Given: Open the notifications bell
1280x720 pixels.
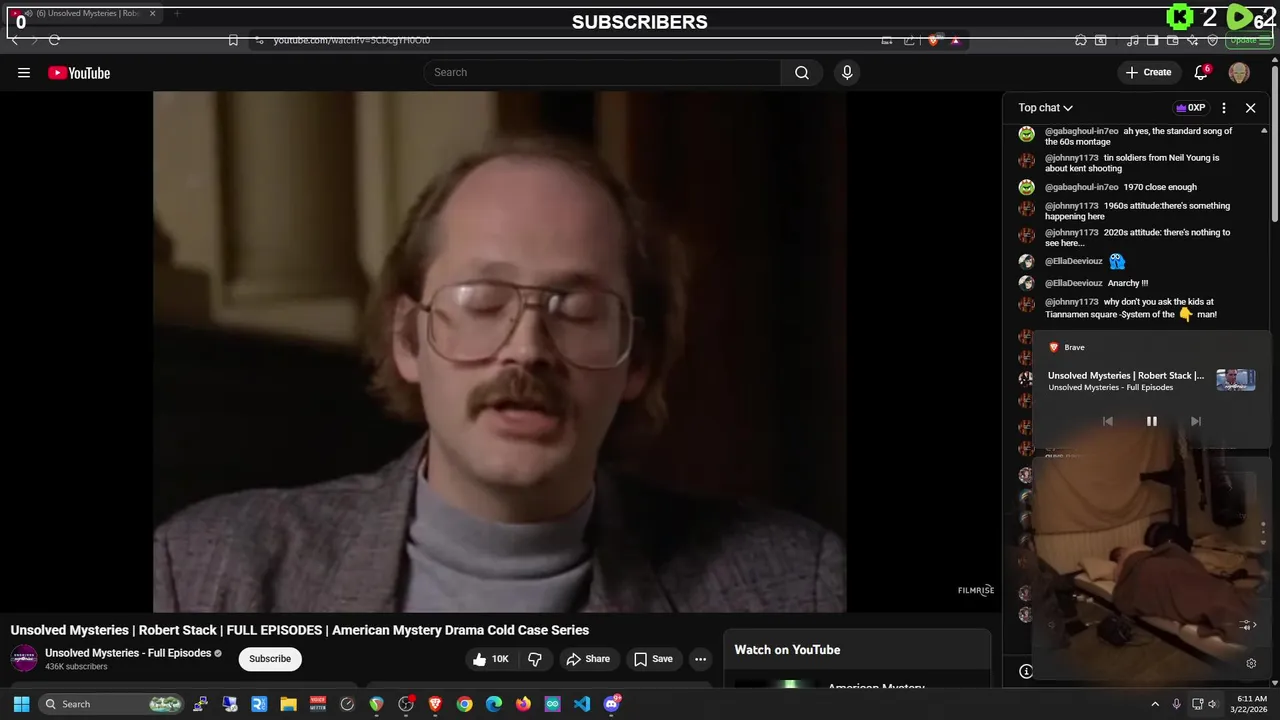Looking at the screenshot, I should (x=1202, y=72).
